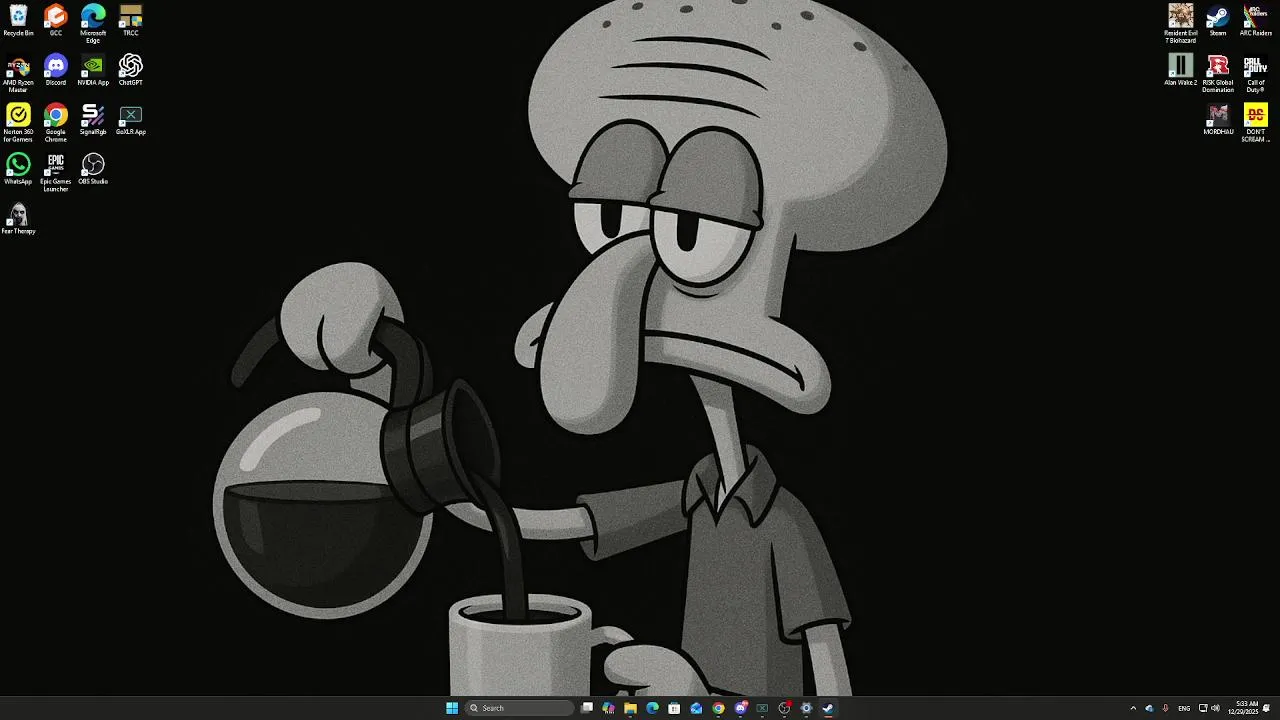Image resolution: width=1280 pixels, height=720 pixels.
Task: Open the volume tray icon
Action: click(1215, 708)
